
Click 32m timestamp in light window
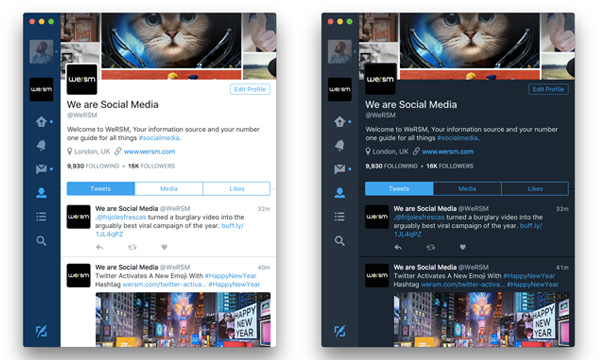(x=264, y=209)
